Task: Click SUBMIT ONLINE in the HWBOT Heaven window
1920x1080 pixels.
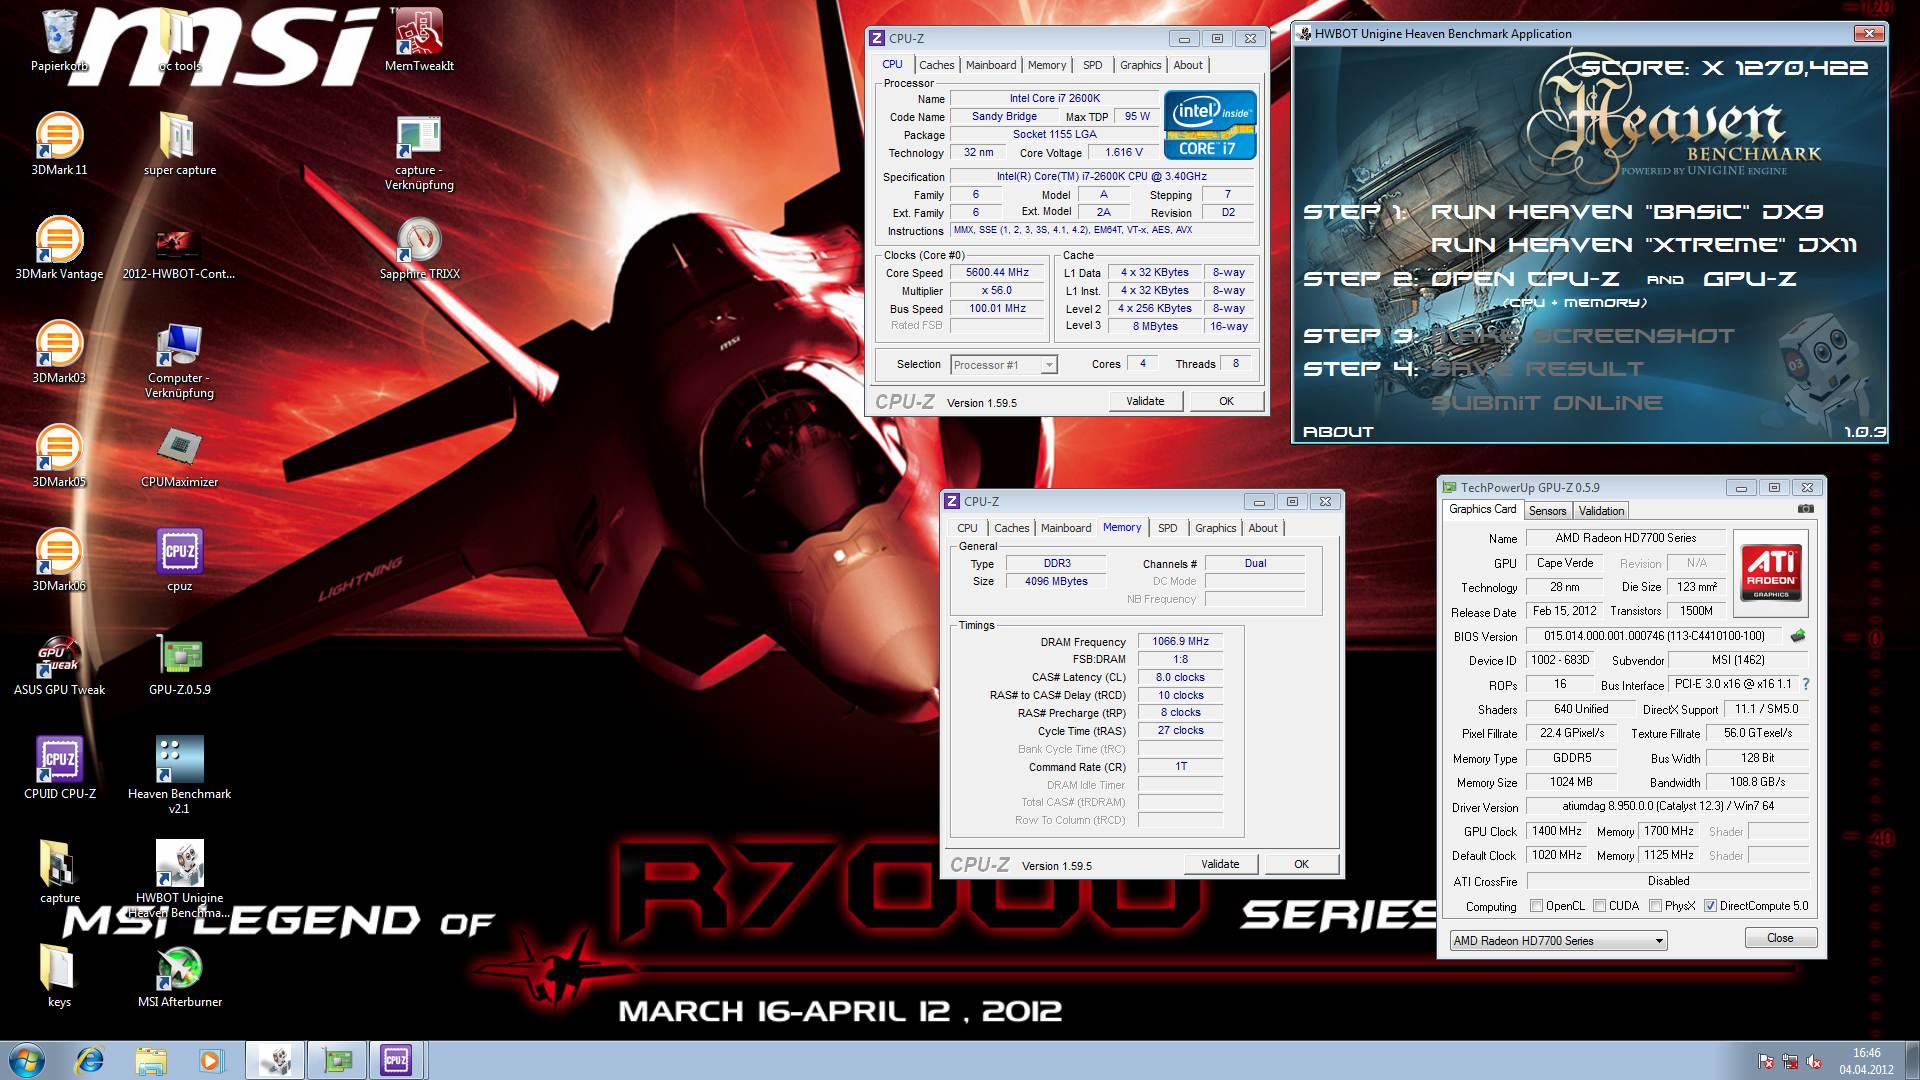Action: click(1547, 403)
